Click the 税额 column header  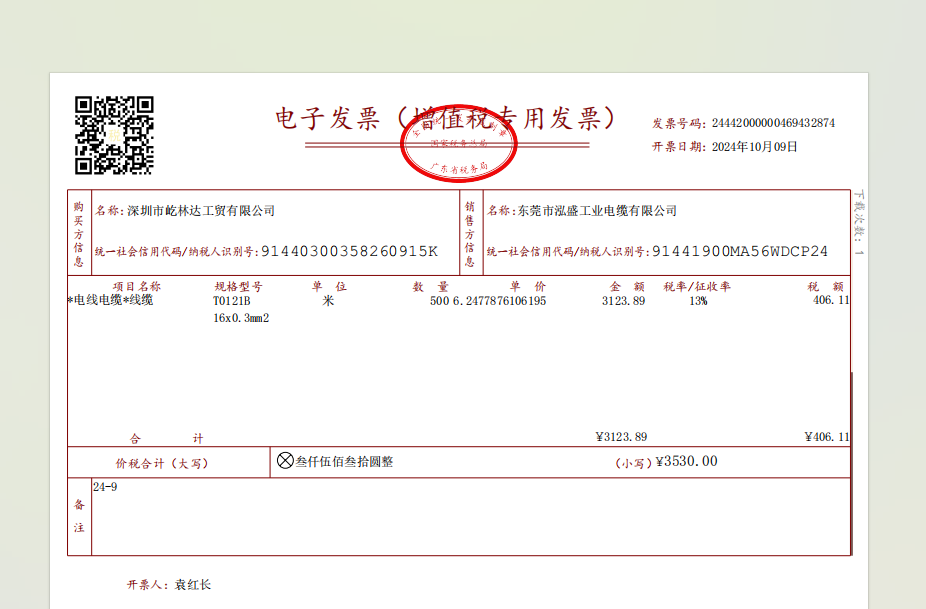[826, 286]
